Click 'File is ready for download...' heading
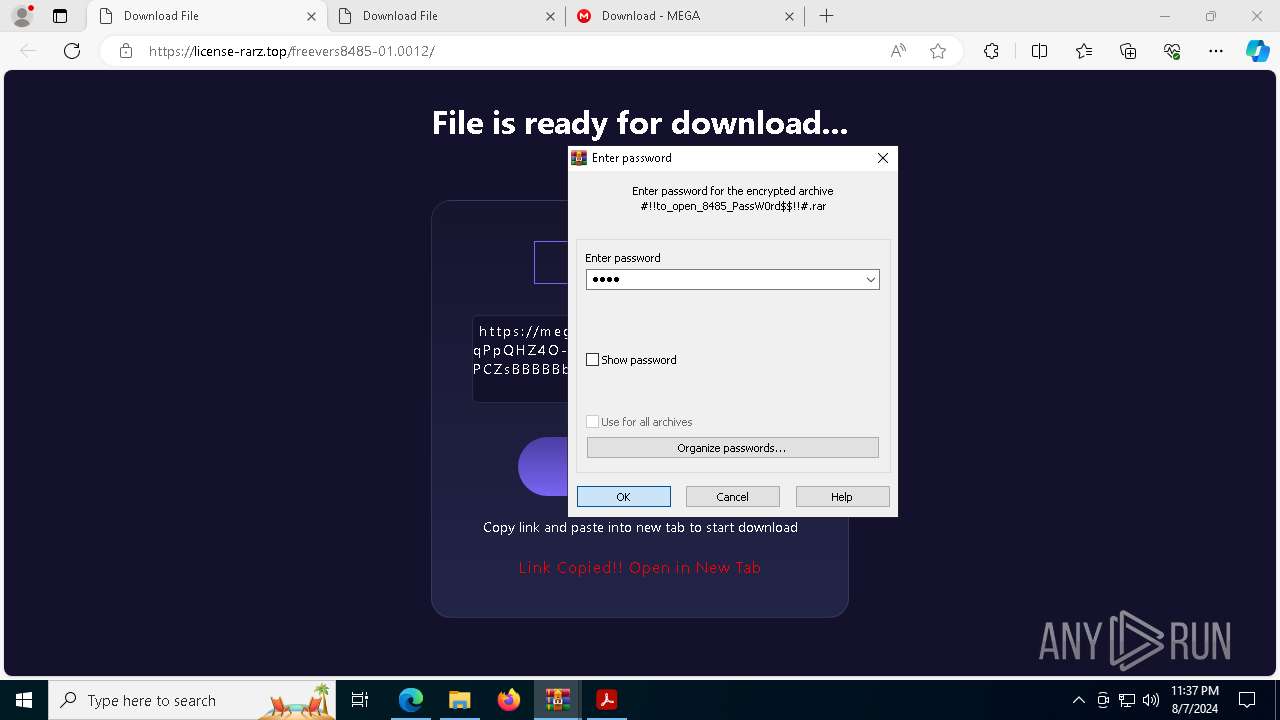The width and height of the screenshot is (1280, 720). pyautogui.click(x=640, y=123)
